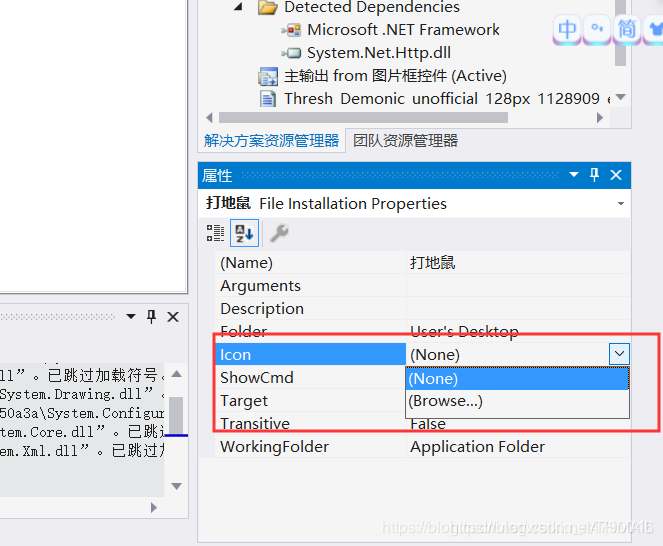Click the Microsoft .NET Framework dependency icon

292,30
